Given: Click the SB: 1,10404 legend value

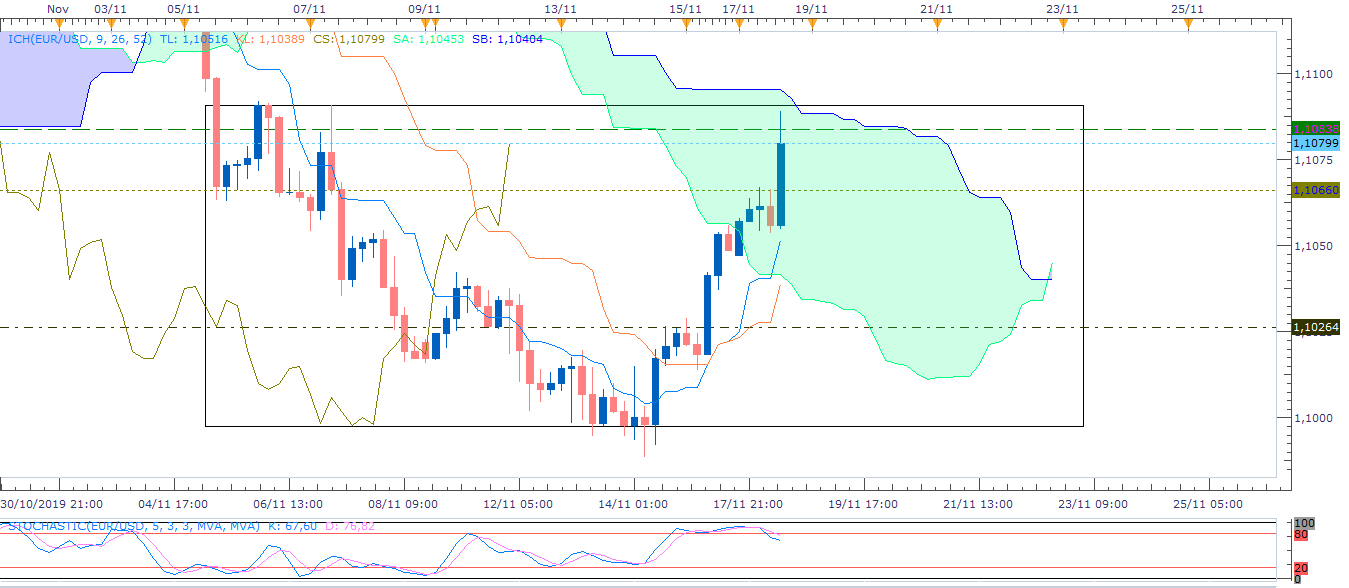Looking at the screenshot, I should point(506,39).
